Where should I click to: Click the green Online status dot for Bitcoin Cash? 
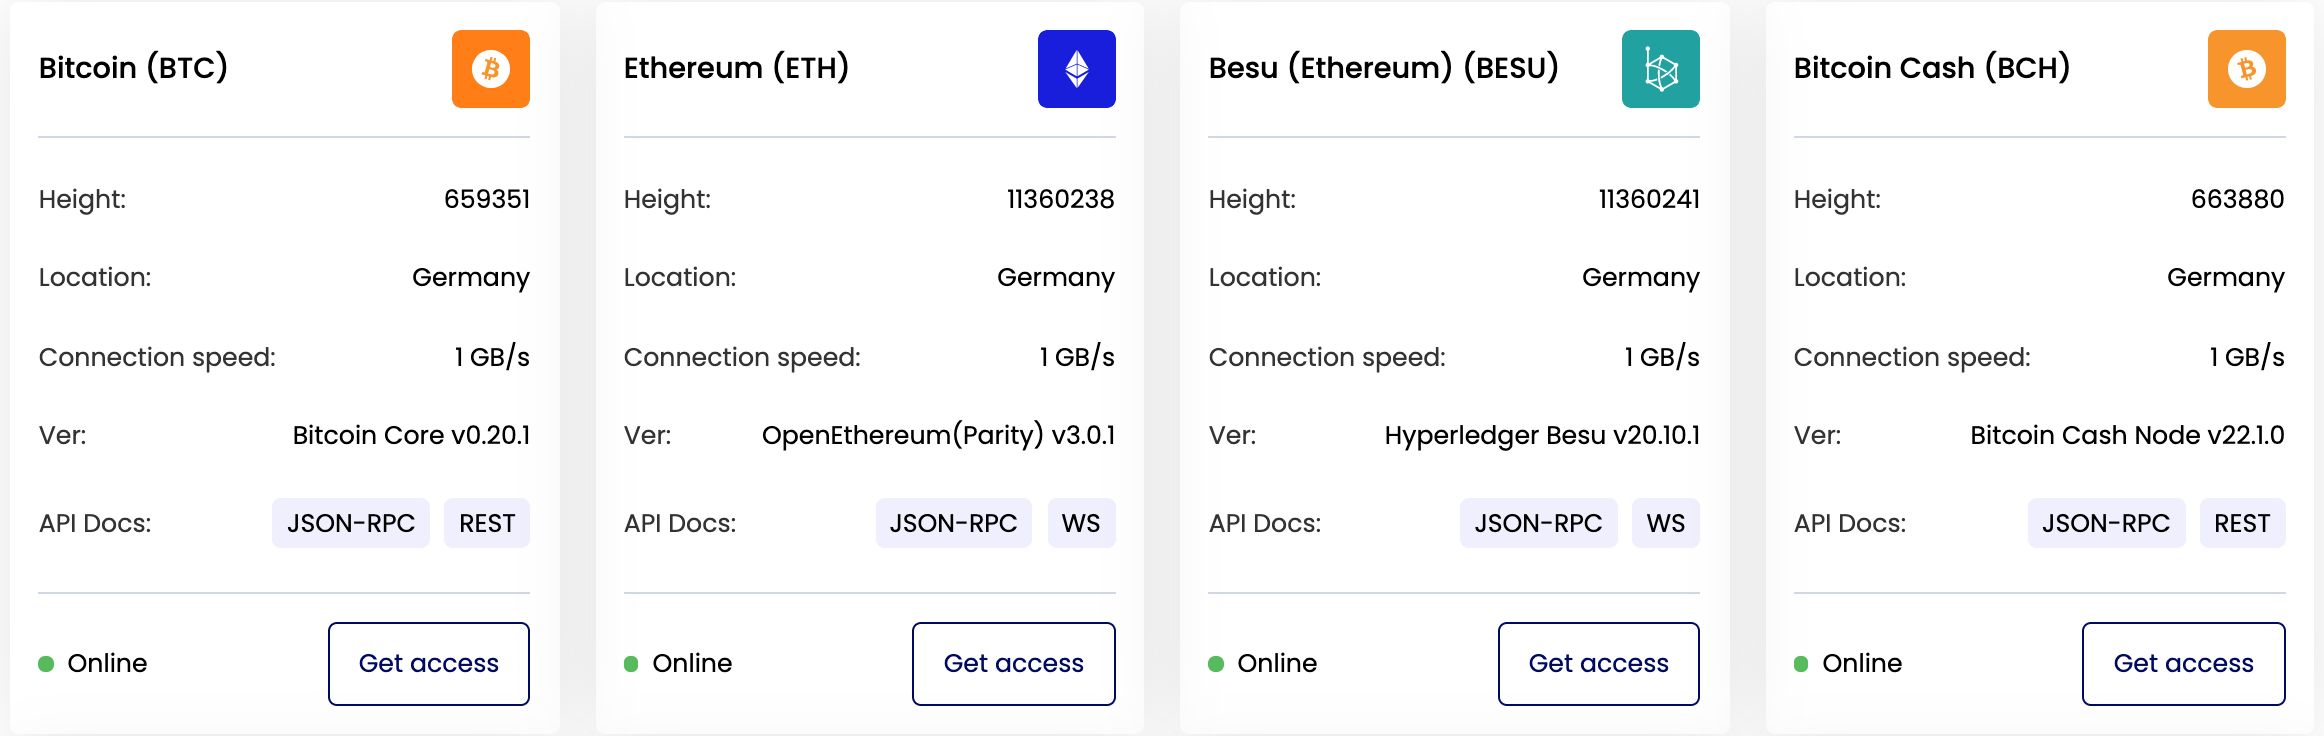(1801, 664)
